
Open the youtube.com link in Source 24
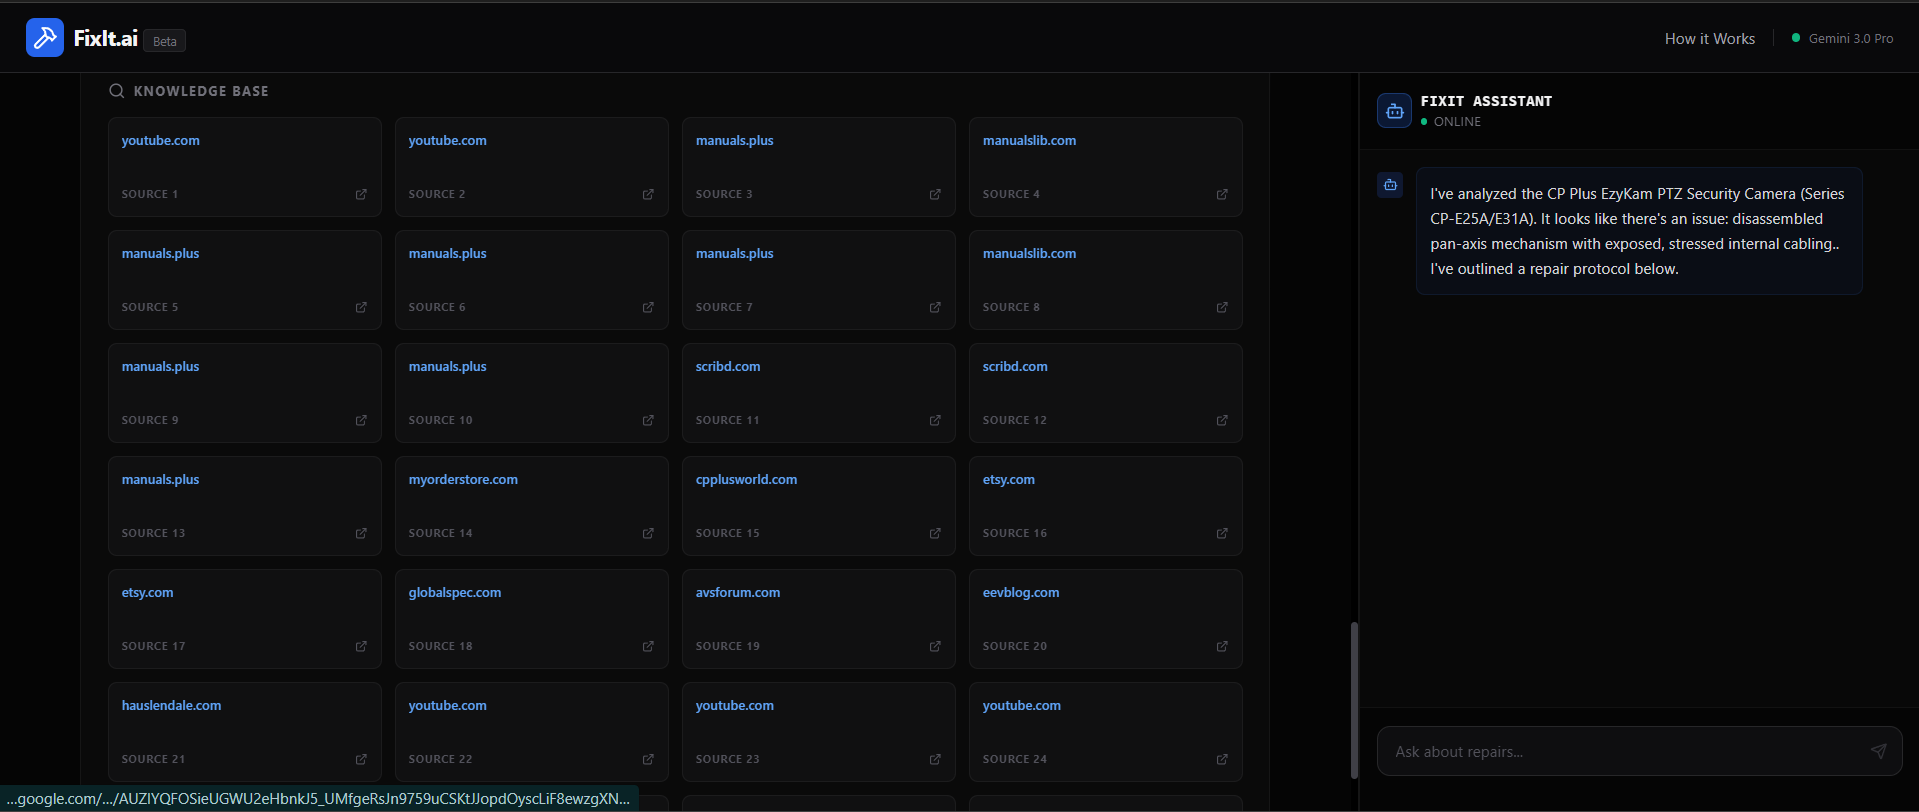[1022, 706]
